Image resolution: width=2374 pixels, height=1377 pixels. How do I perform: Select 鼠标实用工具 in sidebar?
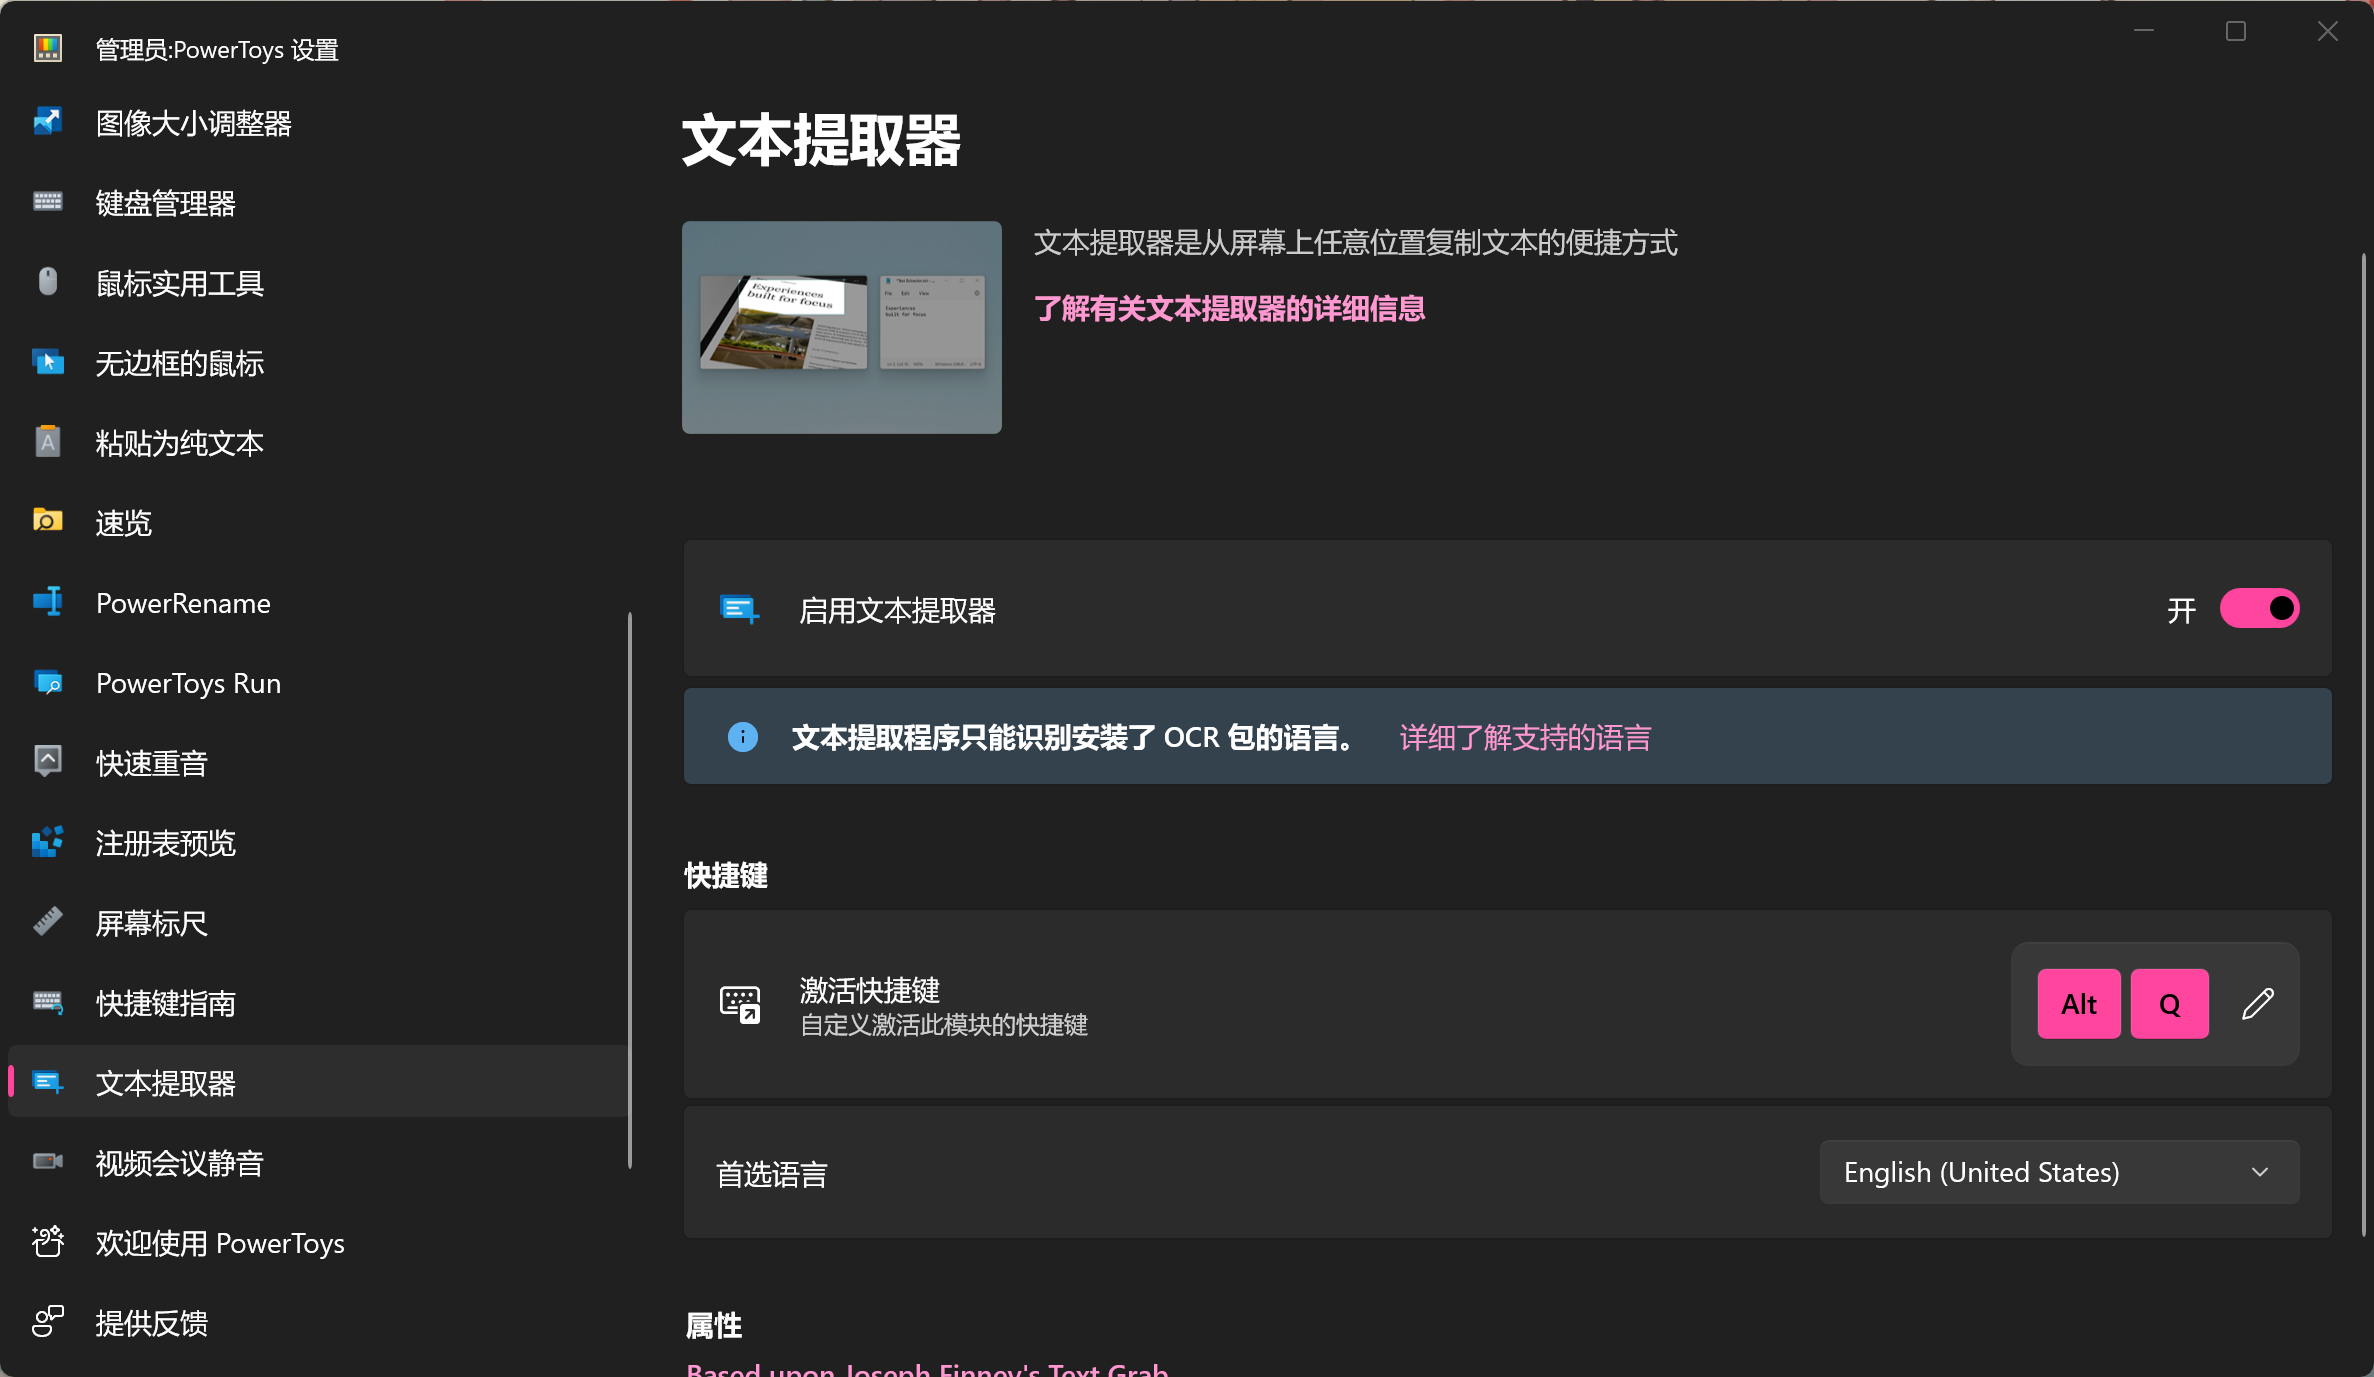(318, 282)
